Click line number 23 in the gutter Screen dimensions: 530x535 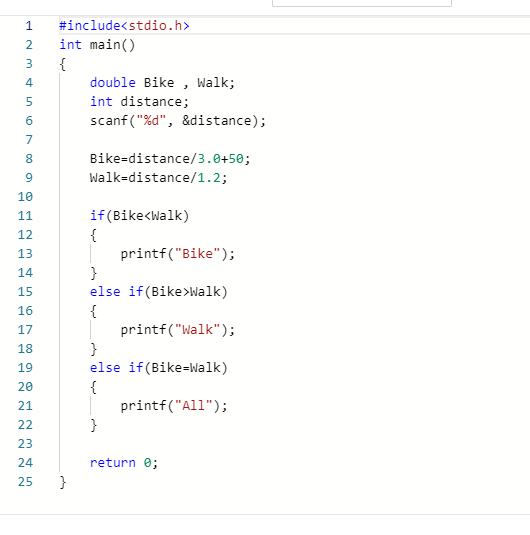coord(25,444)
